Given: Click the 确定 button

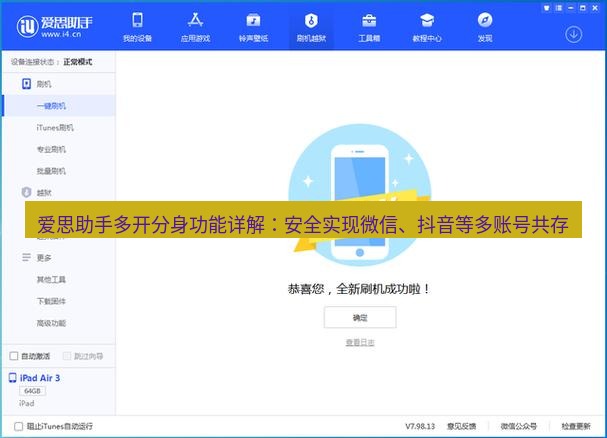Looking at the screenshot, I should pyautogui.click(x=360, y=318).
